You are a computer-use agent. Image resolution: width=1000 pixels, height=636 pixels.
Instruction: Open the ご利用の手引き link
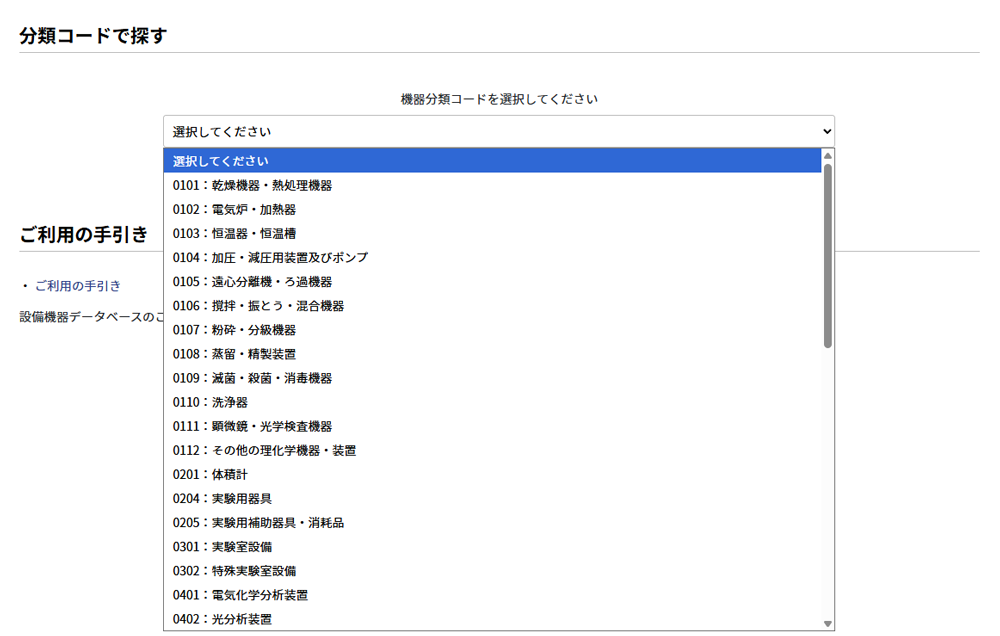tap(77, 286)
